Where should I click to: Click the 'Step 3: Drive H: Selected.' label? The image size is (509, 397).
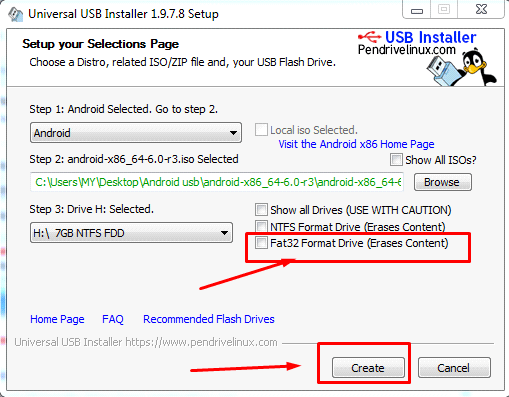(x=92, y=209)
